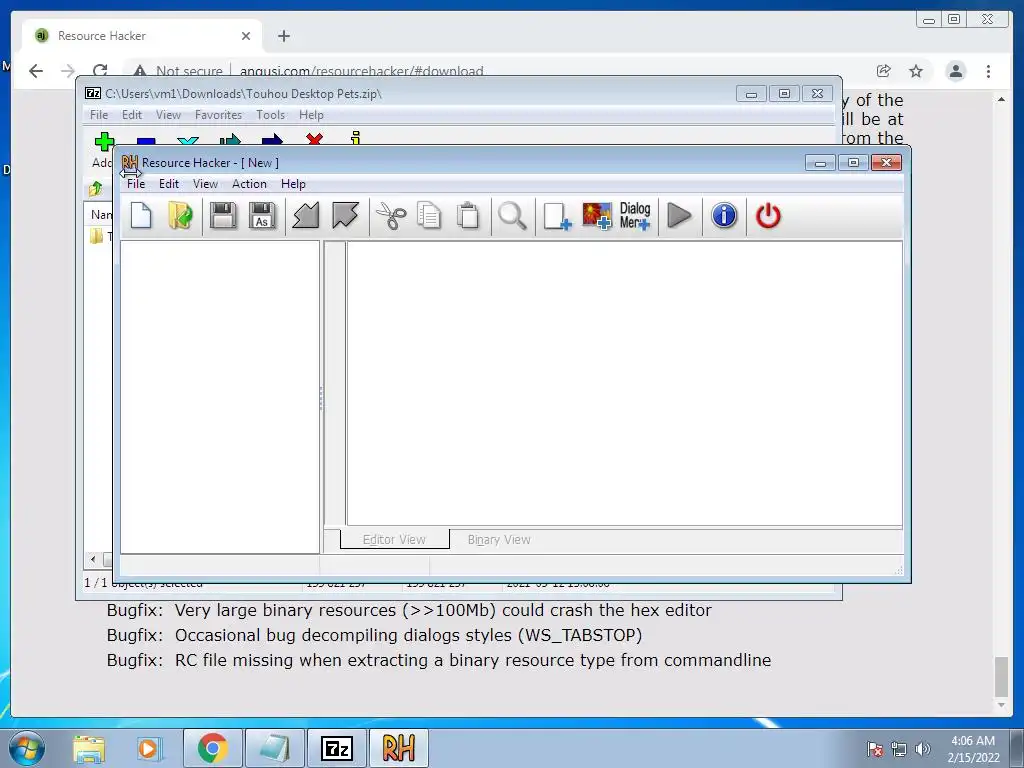Image resolution: width=1024 pixels, height=768 pixels.
Task: Open the Action menu
Action: 249,184
